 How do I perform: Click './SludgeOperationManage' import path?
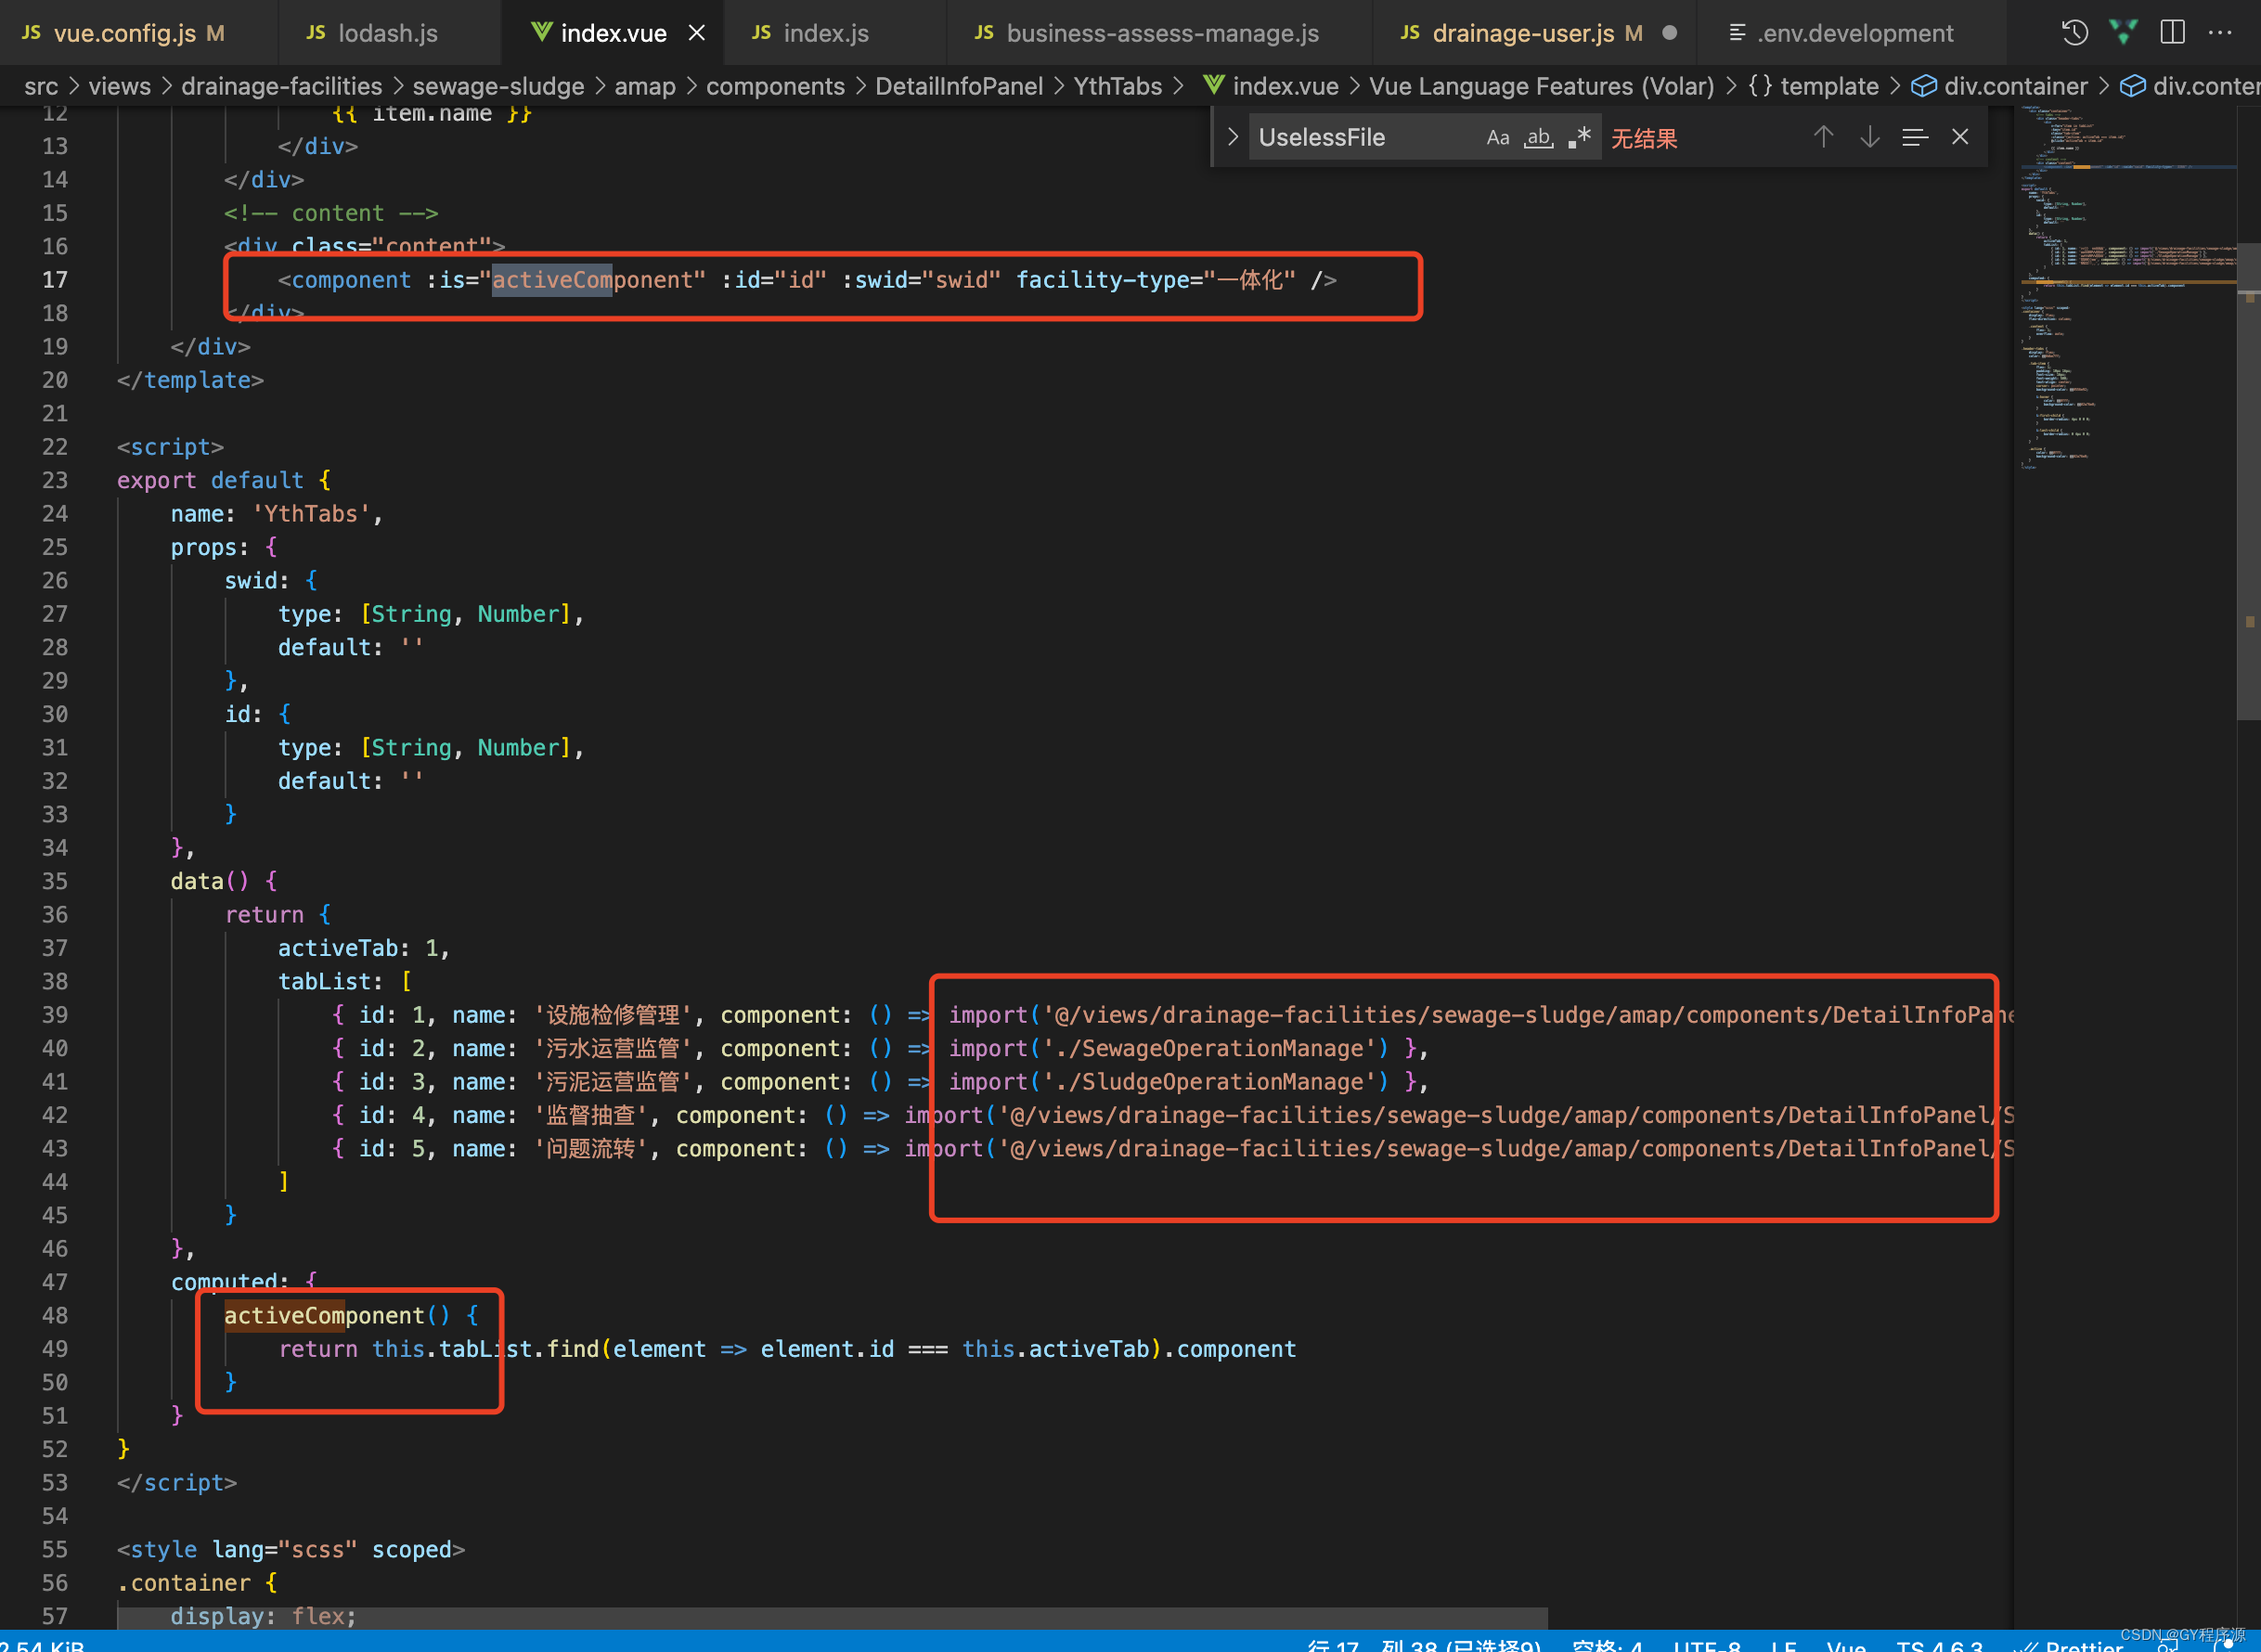coord(1216,1082)
